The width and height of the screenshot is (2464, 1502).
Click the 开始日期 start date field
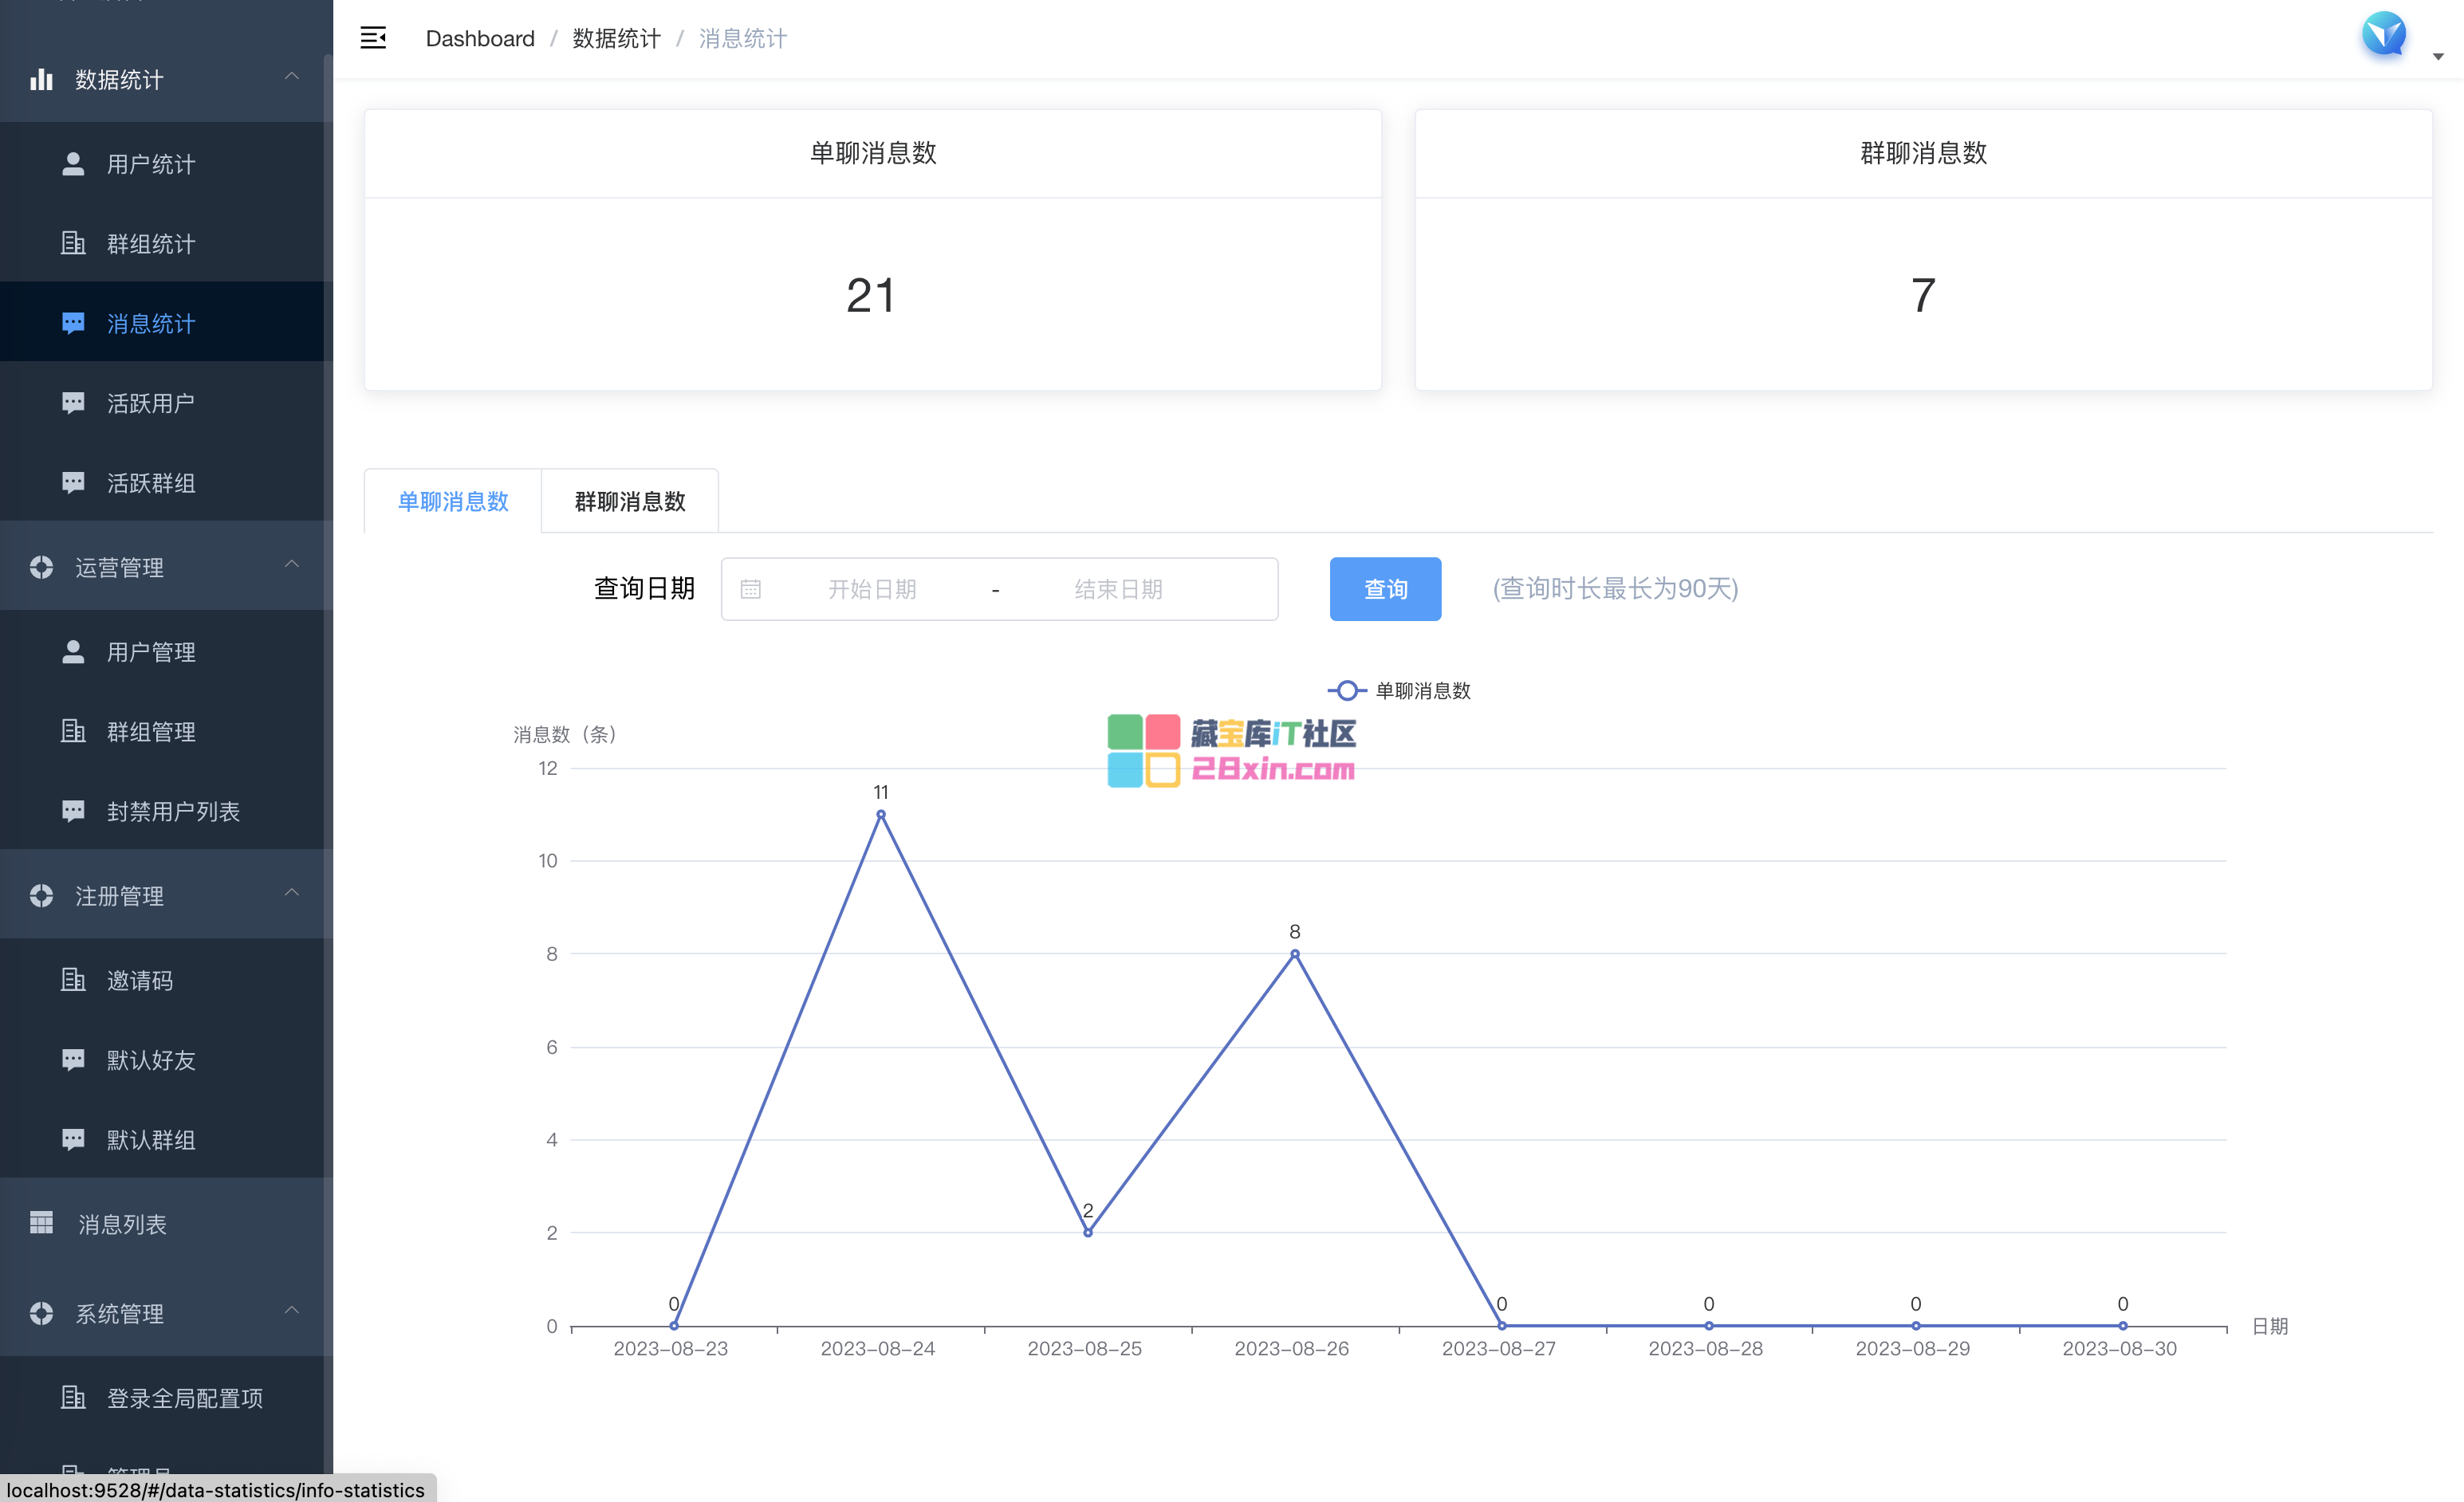872,589
